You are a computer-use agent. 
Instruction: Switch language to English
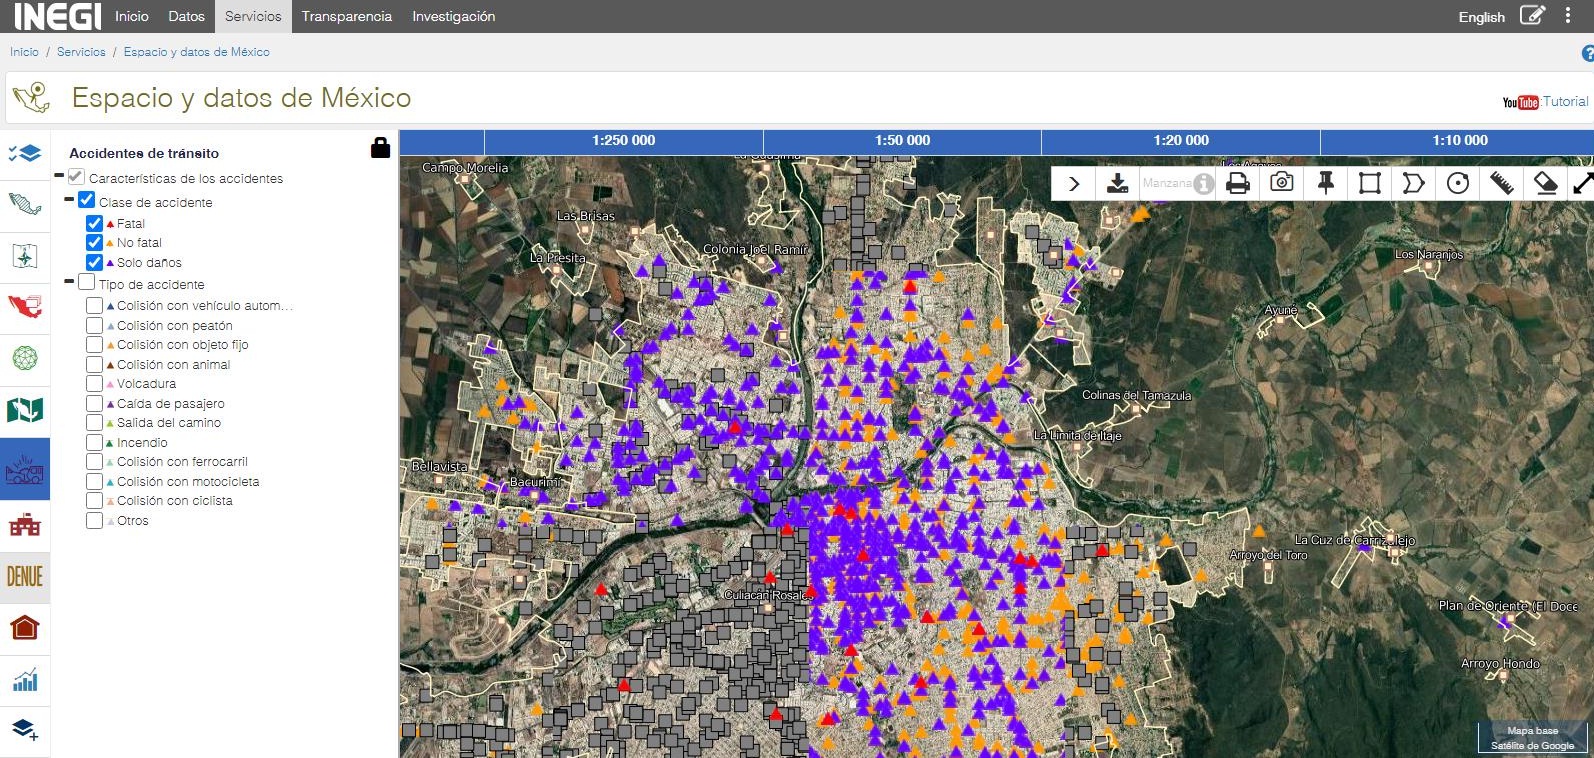1481,17
